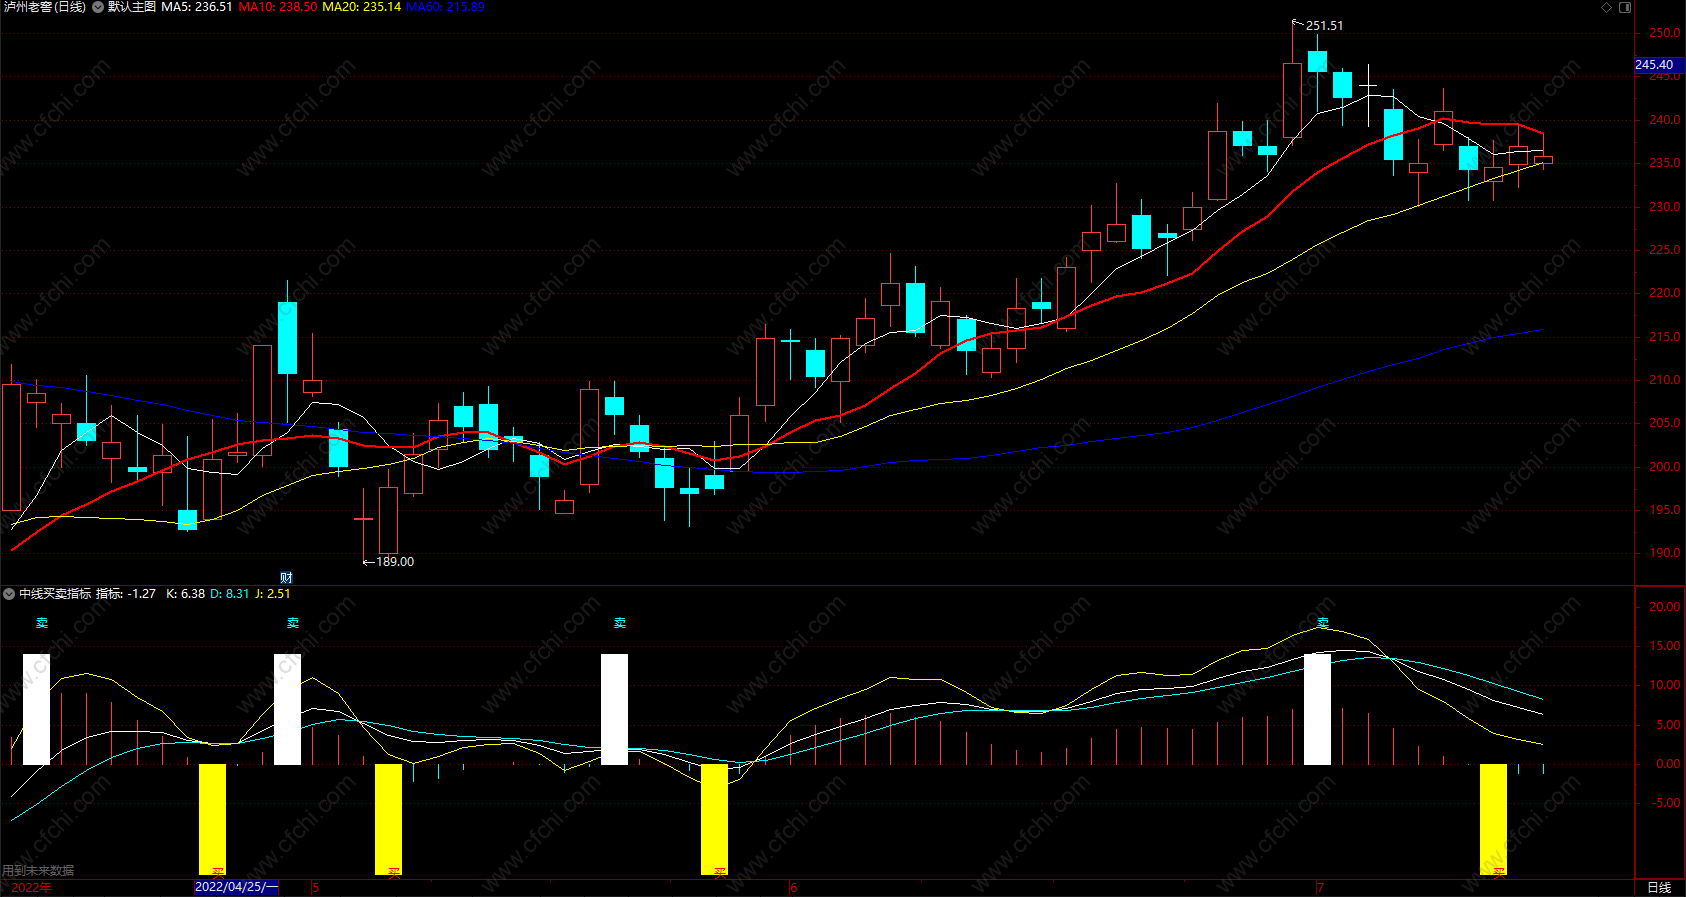The width and height of the screenshot is (1686, 897).
Task: Click the 250.0 price axis label
Action: [x=1664, y=33]
